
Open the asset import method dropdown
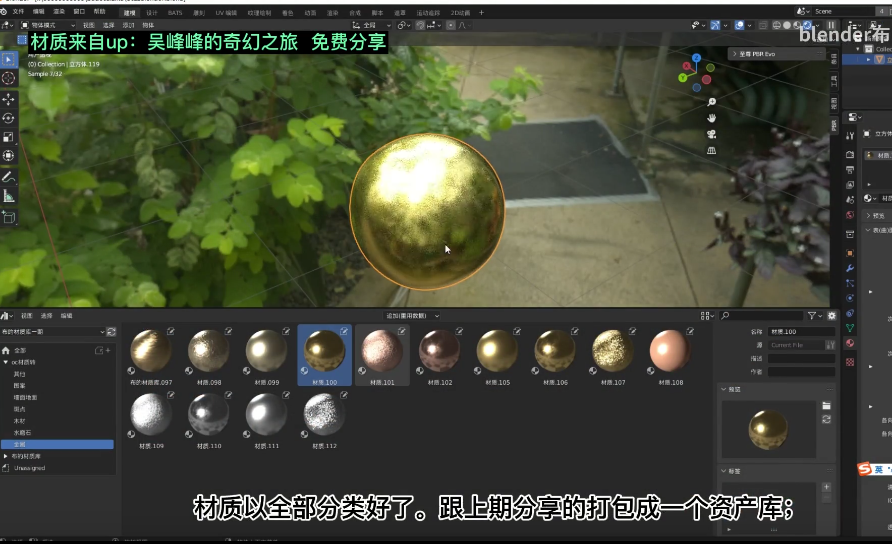click(412, 316)
